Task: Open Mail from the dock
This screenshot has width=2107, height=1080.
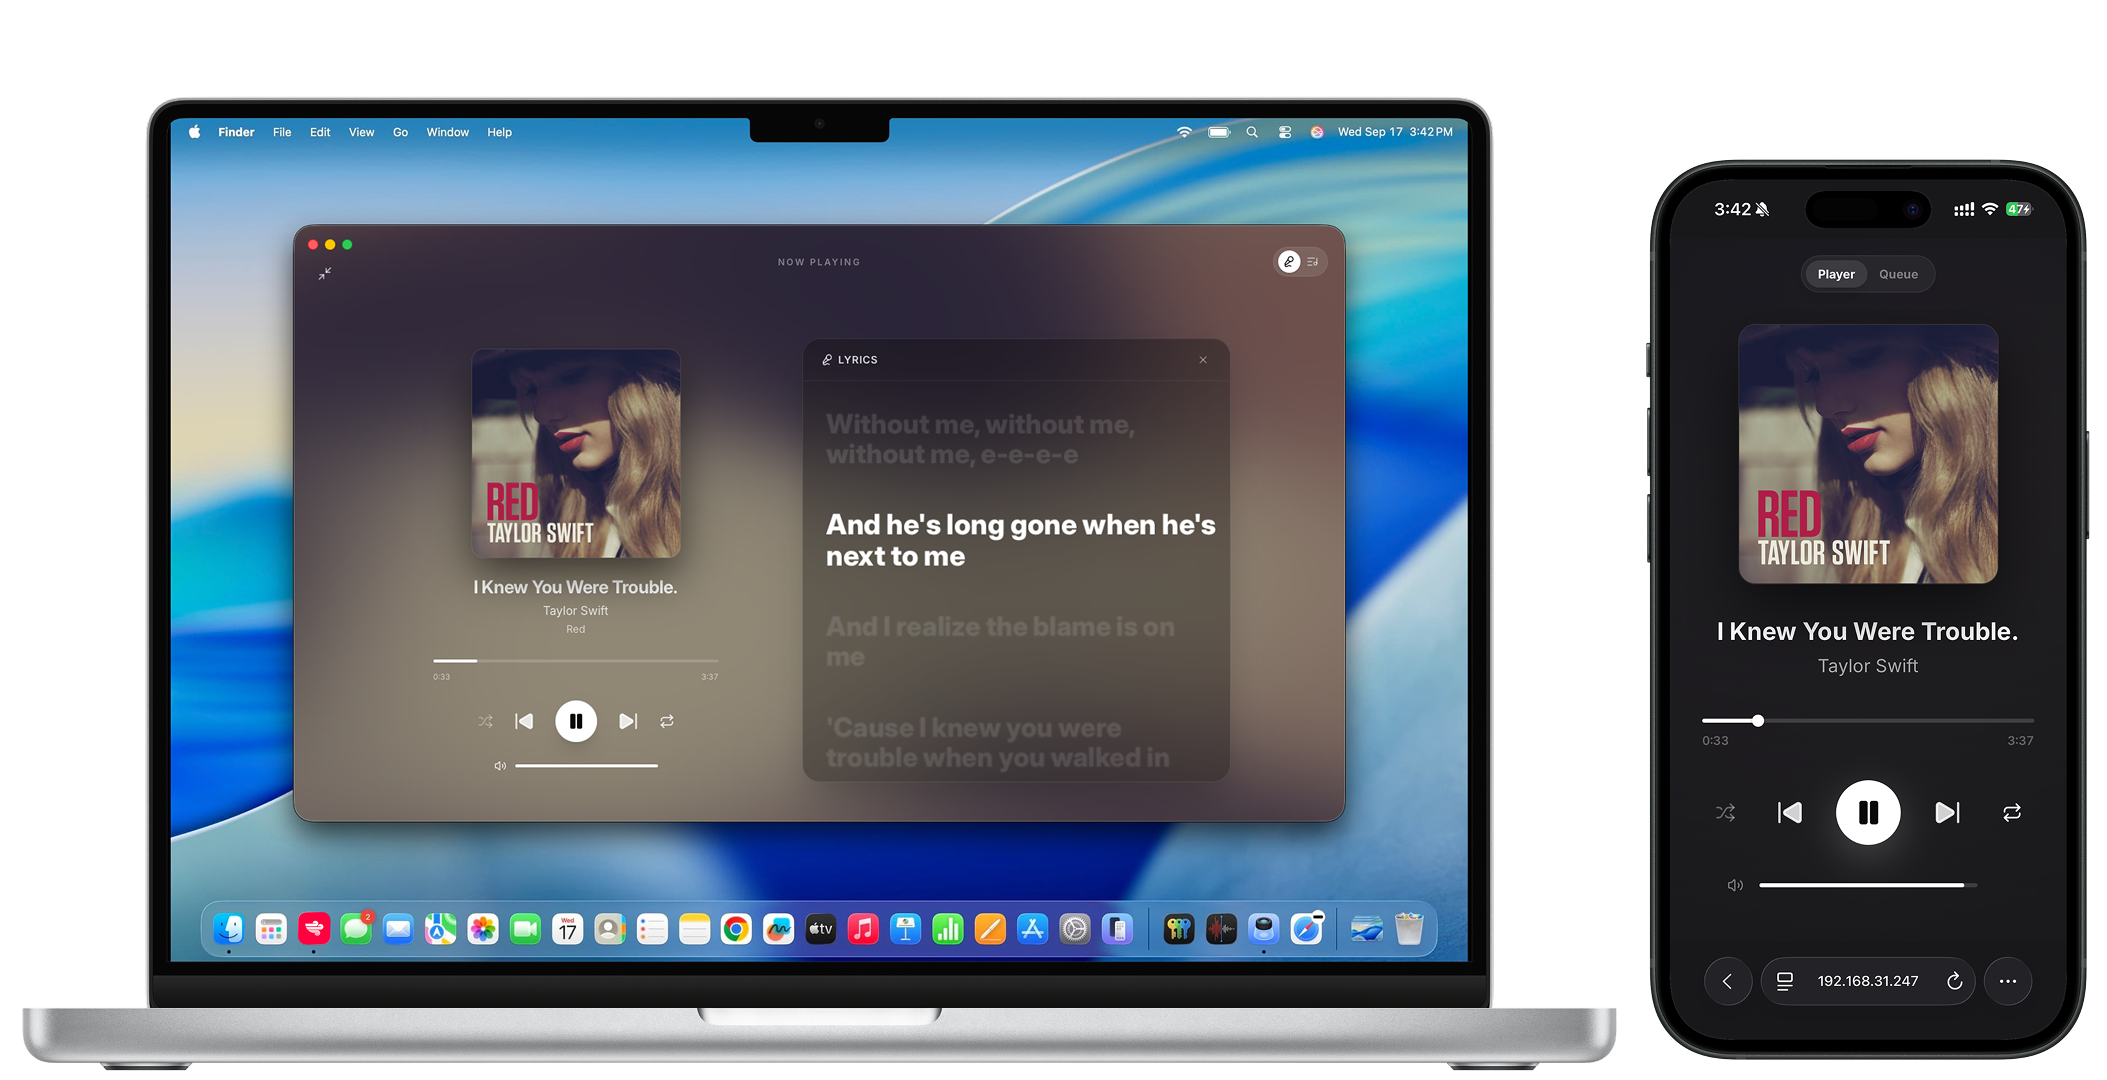Action: point(398,929)
